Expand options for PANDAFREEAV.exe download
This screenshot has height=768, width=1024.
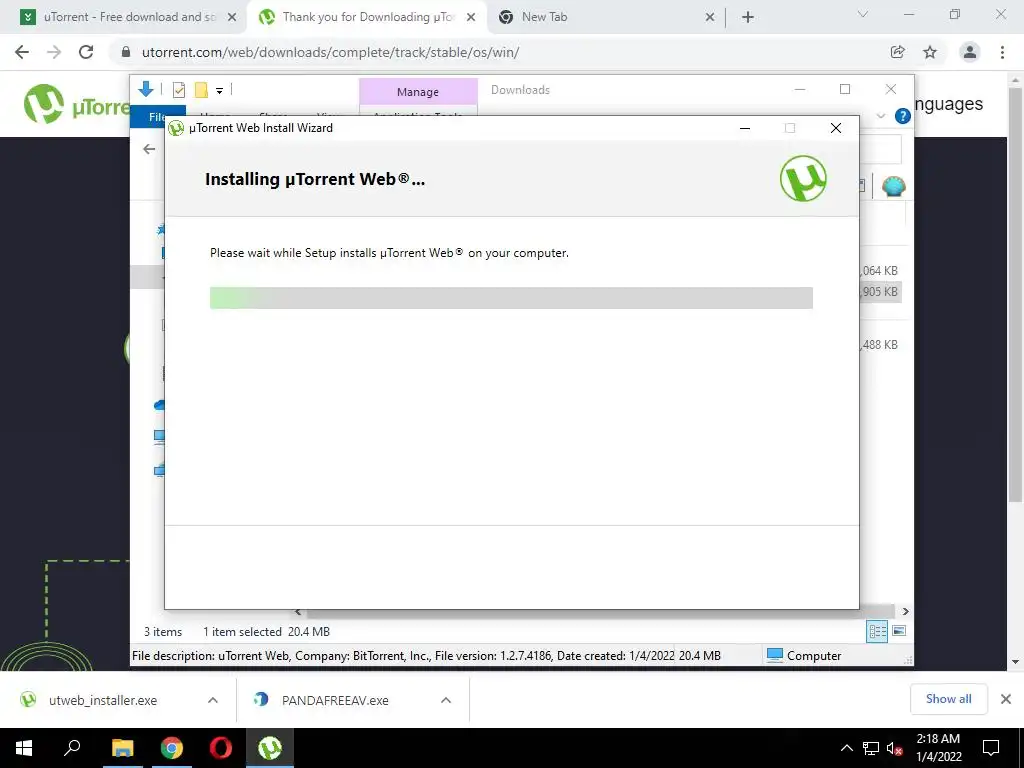pos(446,700)
